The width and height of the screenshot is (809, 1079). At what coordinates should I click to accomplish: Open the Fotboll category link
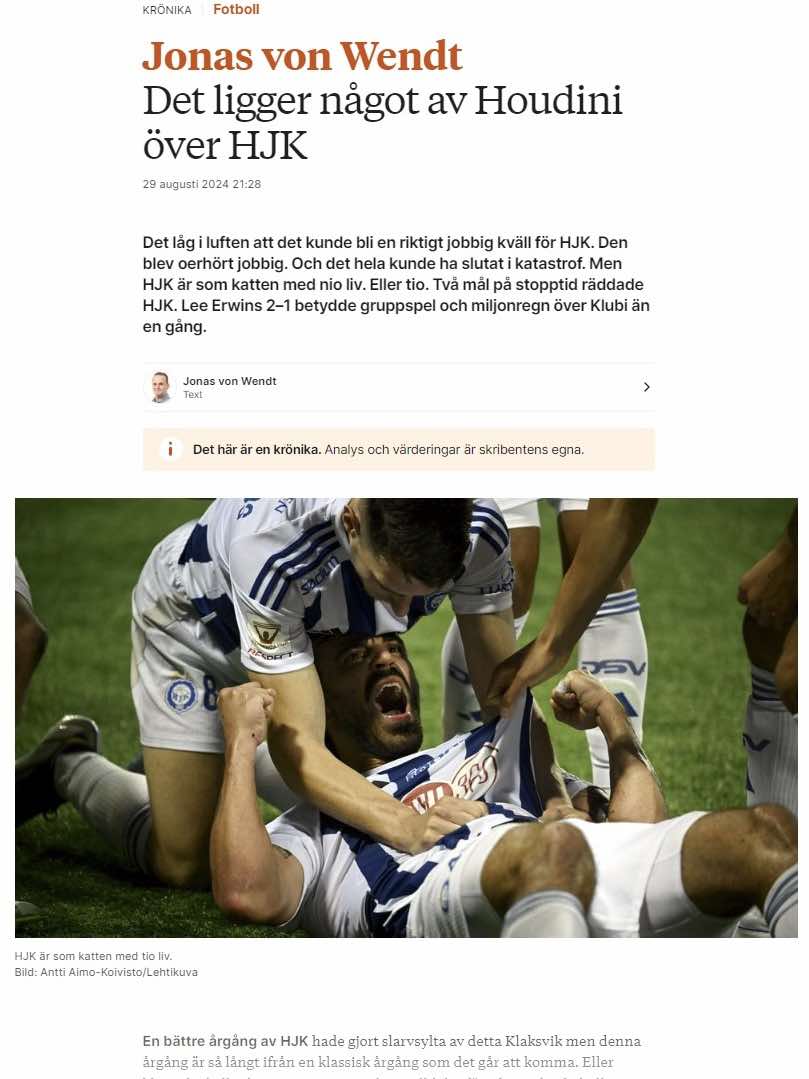(236, 10)
